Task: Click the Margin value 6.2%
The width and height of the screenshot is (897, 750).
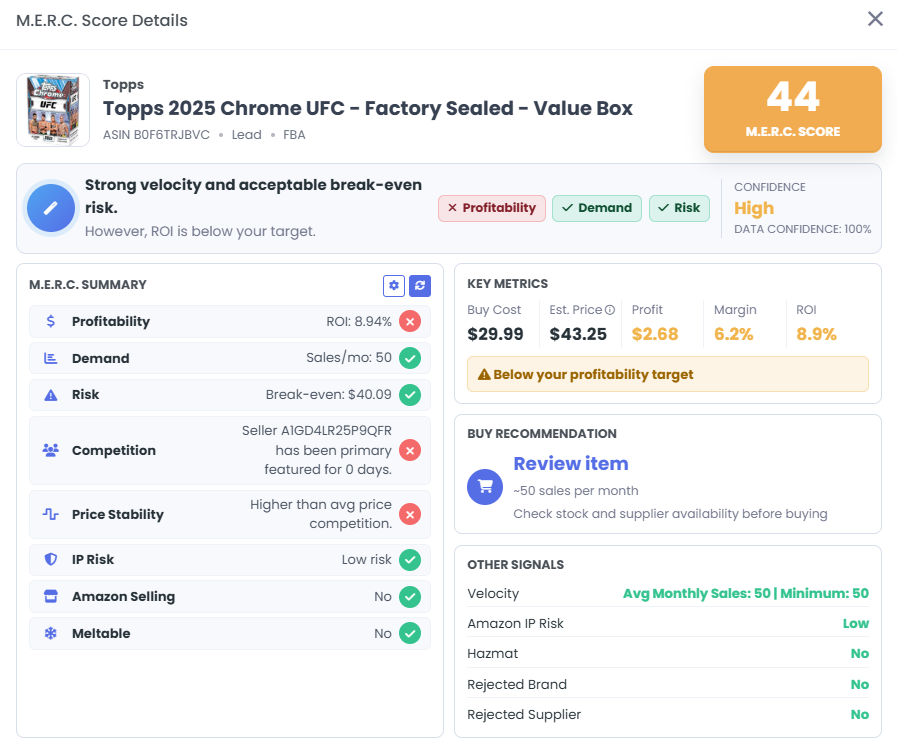Action: [x=733, y=334]
